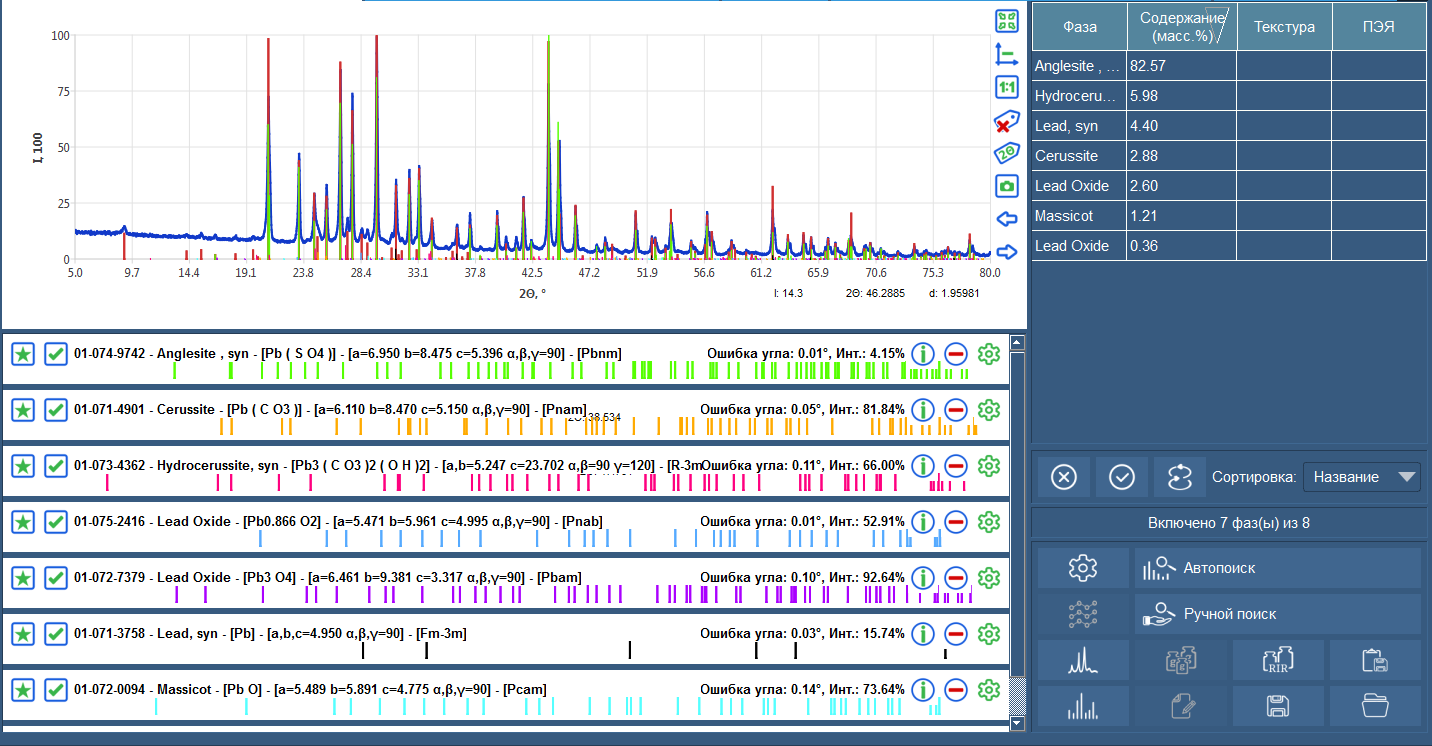Open info for Anglesite phase

coord(923,354)
